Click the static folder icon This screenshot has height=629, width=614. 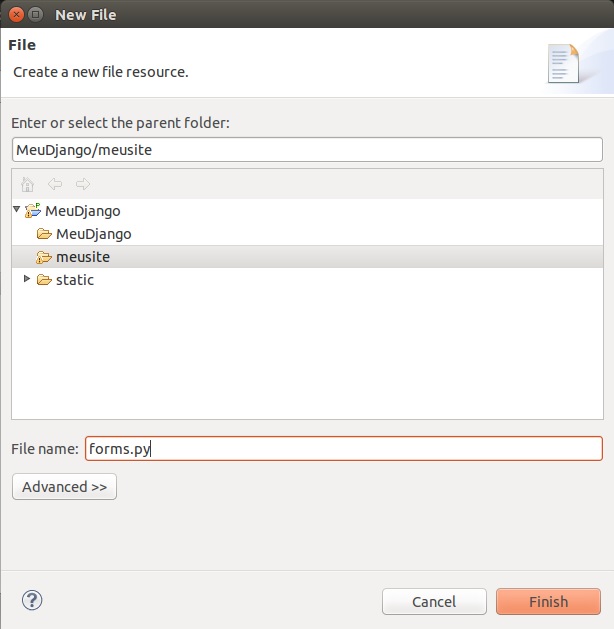[44, 280]
